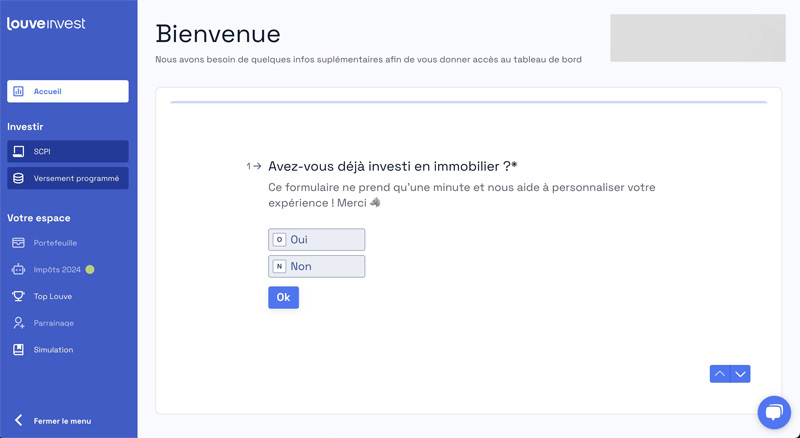This screenshot has height=438, width=800.
Task: Click the Accueil dashboard chart icon
Action: pos(18,91)
